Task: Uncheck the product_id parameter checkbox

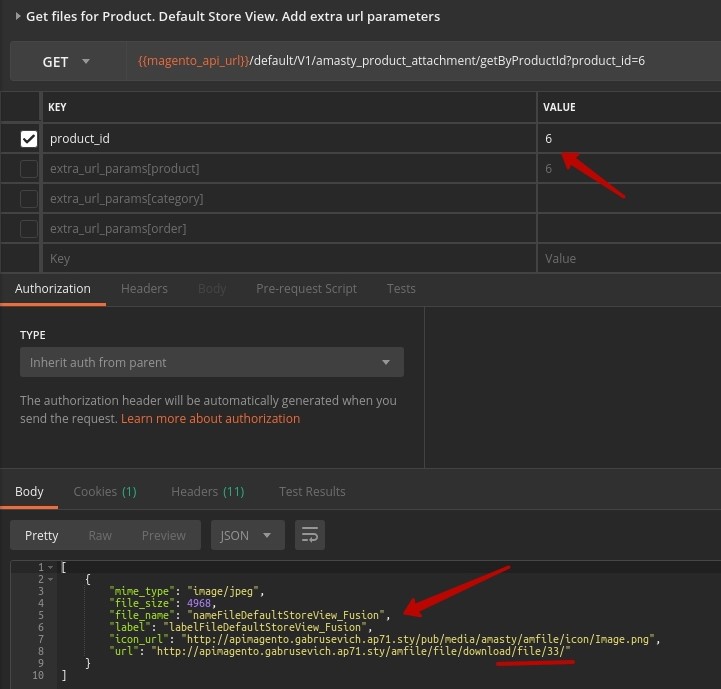Action: pyautogui.click(x=29, y=139)
